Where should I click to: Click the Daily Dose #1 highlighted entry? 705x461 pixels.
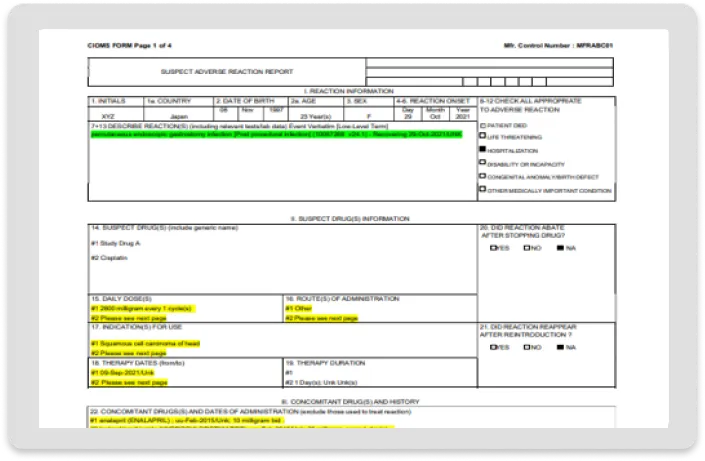(x=144, y=309)
